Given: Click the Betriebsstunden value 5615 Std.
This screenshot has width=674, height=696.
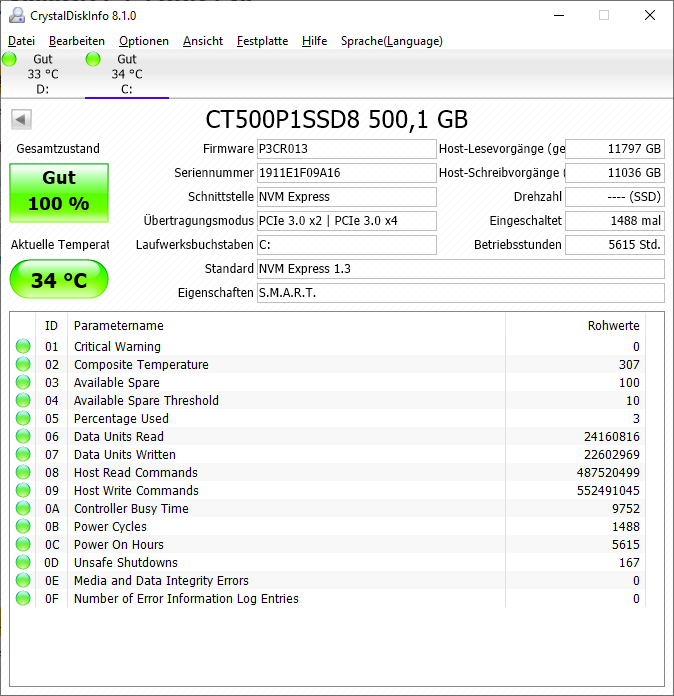Looking at the screenshot, I should [615, 245].
